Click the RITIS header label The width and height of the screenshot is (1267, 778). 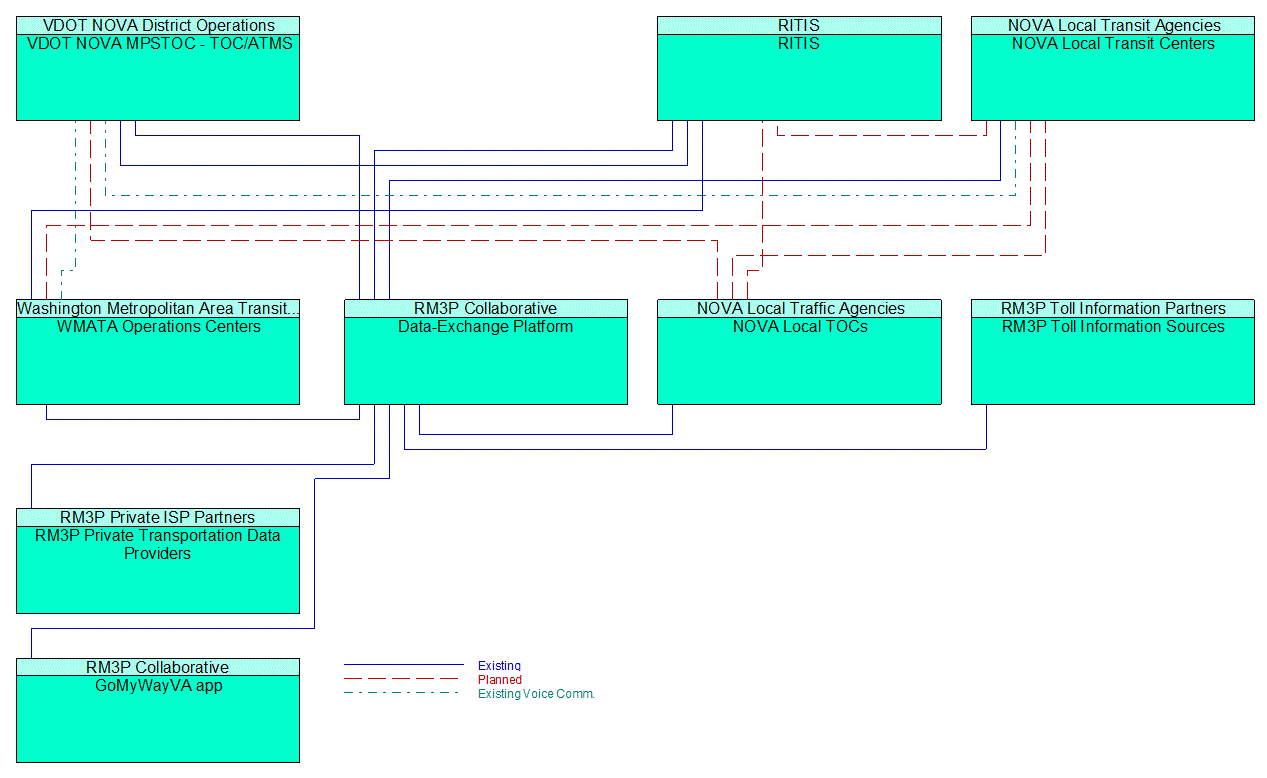[x=799, y=26]
